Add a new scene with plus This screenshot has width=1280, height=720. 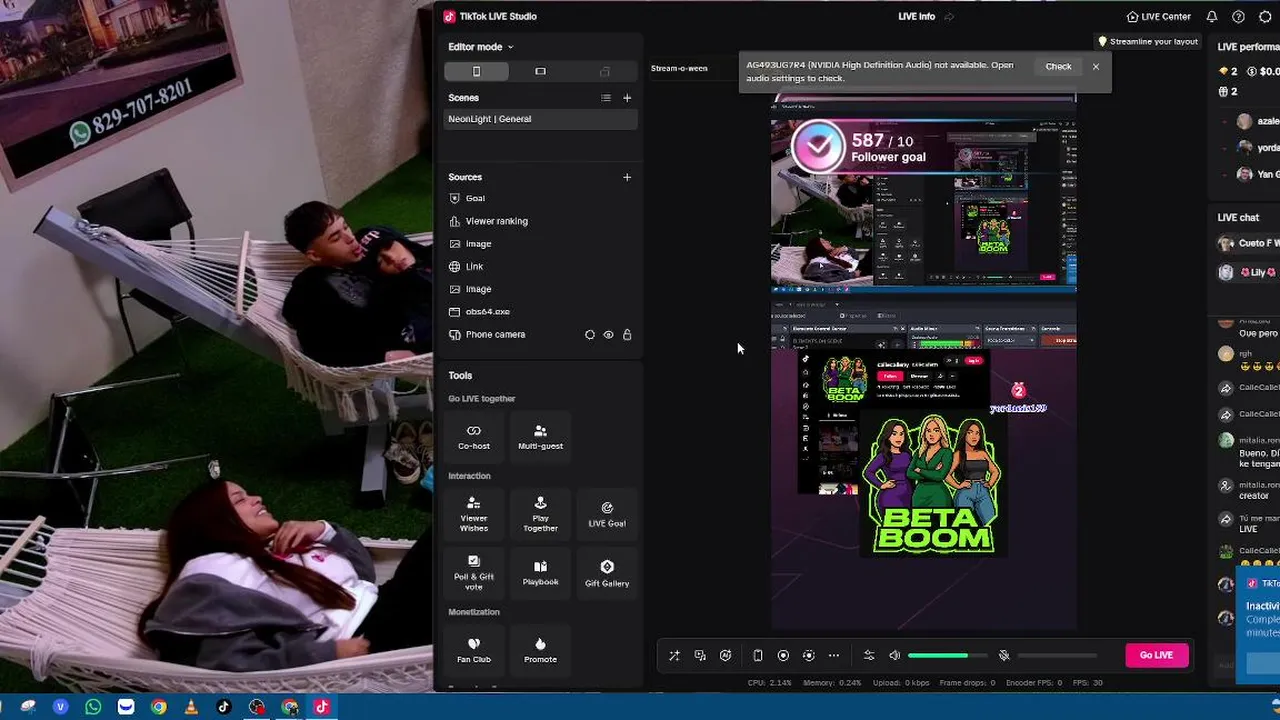[627, 98]
